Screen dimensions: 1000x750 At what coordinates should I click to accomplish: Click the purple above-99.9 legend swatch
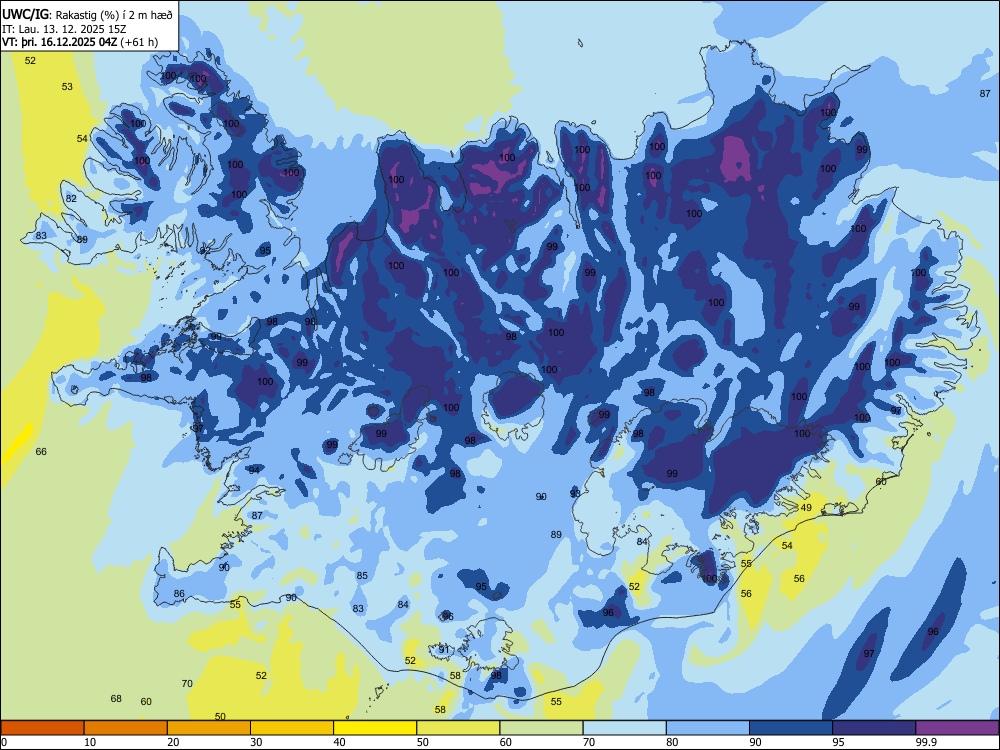[957, 728]
